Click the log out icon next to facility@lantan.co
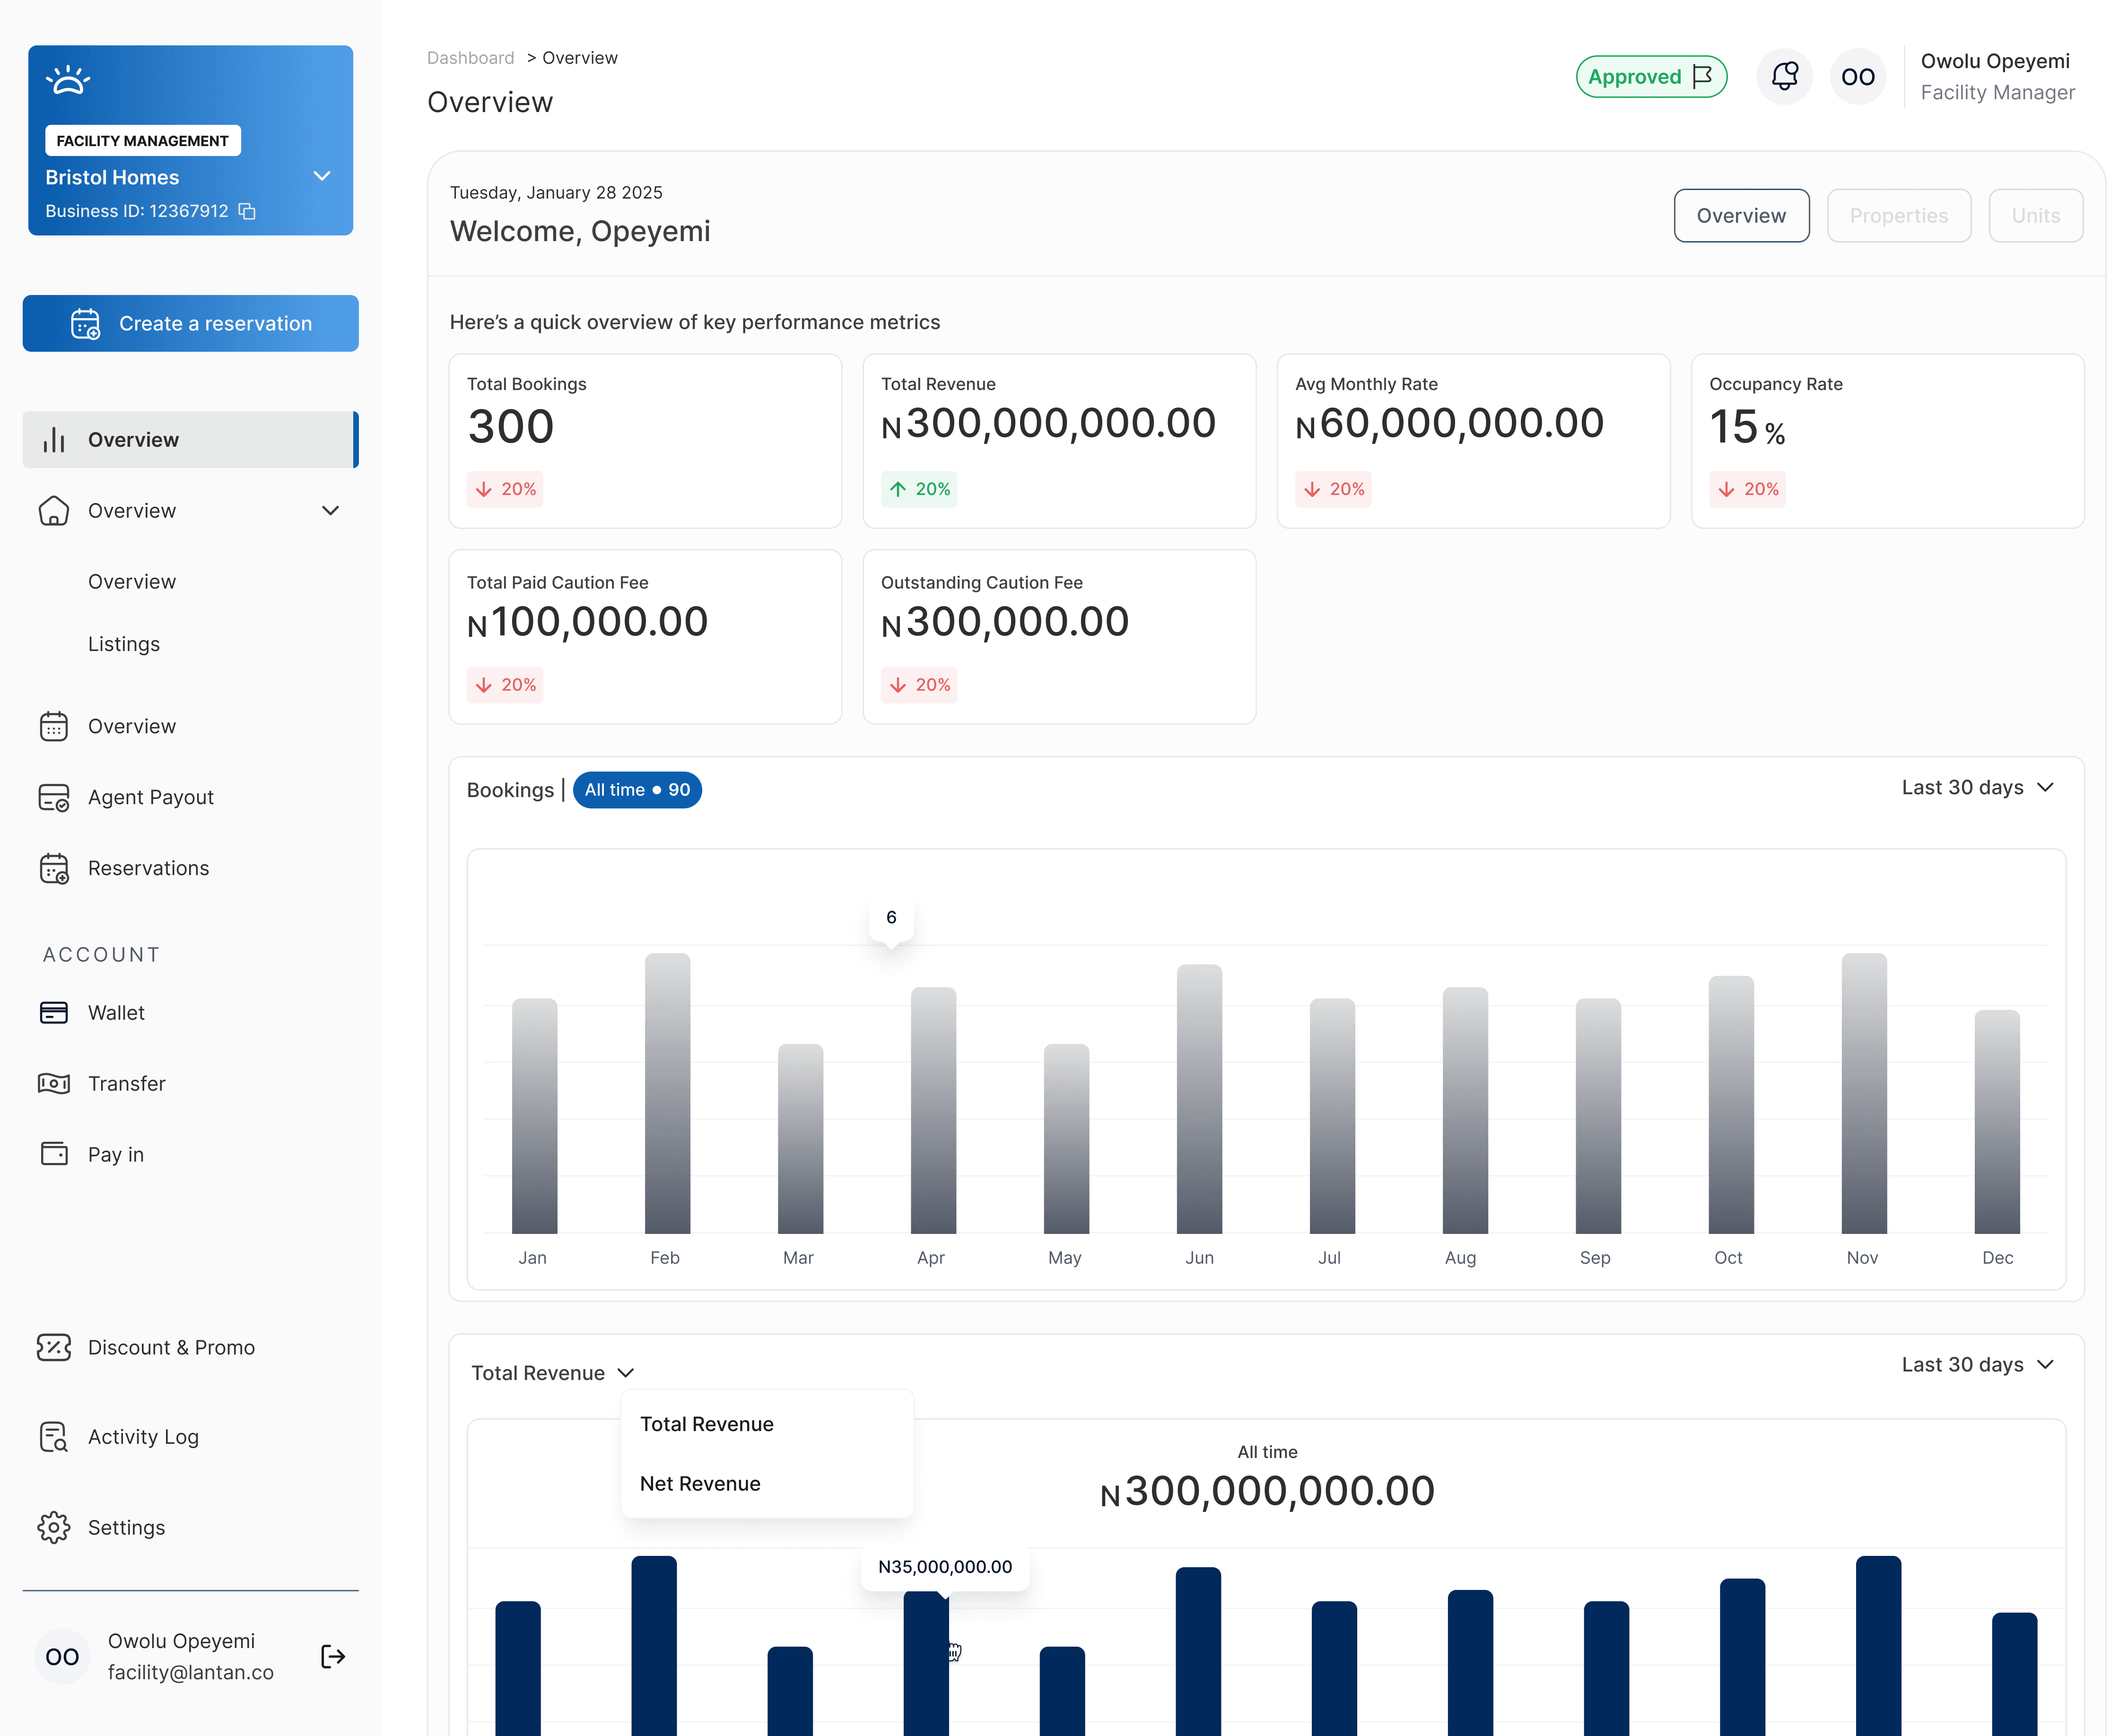Image resolution: width=2128 pixels, height=1736 pixels. [x=332, y=1656]
